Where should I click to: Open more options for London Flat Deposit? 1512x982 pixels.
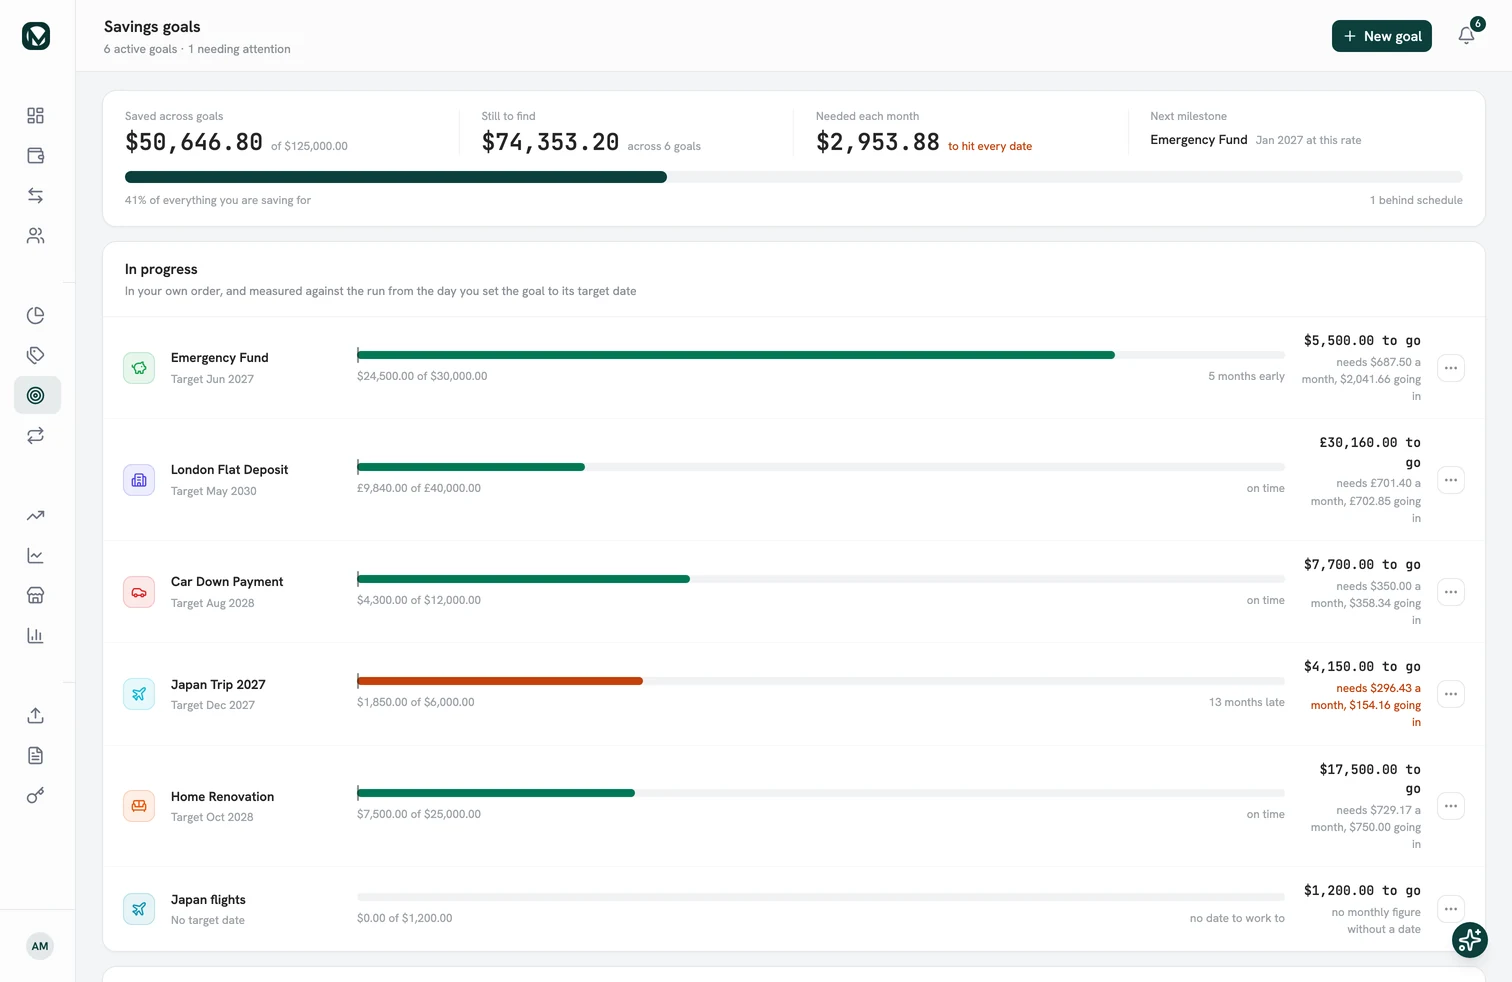tap(1451, 480)
